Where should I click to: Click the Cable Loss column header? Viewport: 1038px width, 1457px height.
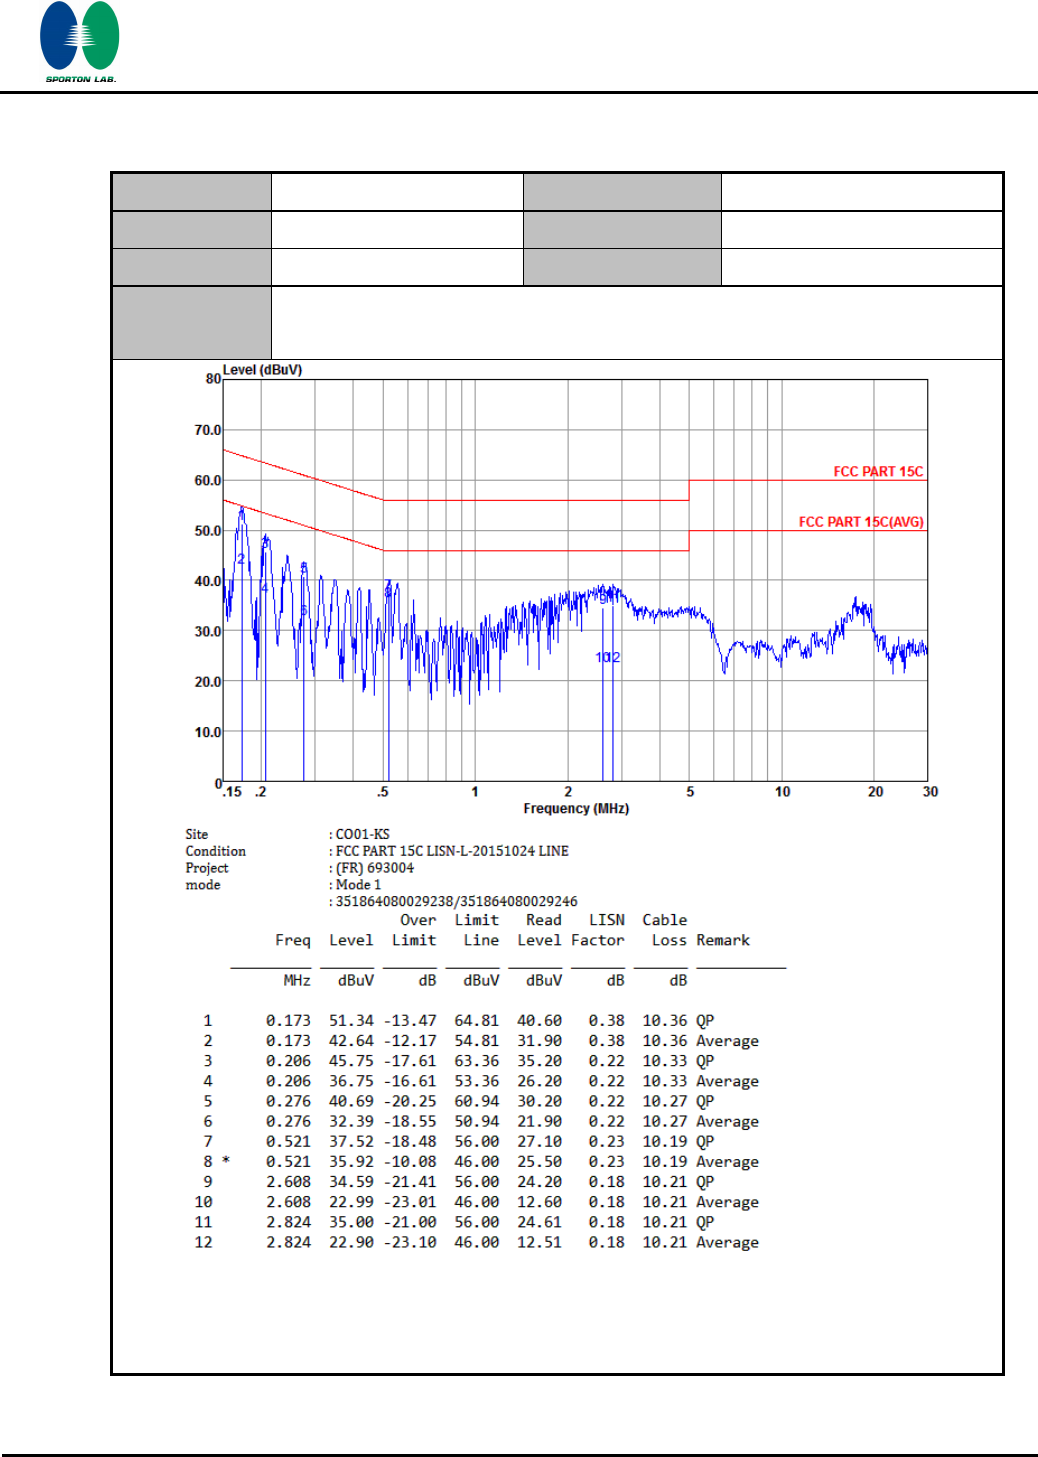point(665,930)
